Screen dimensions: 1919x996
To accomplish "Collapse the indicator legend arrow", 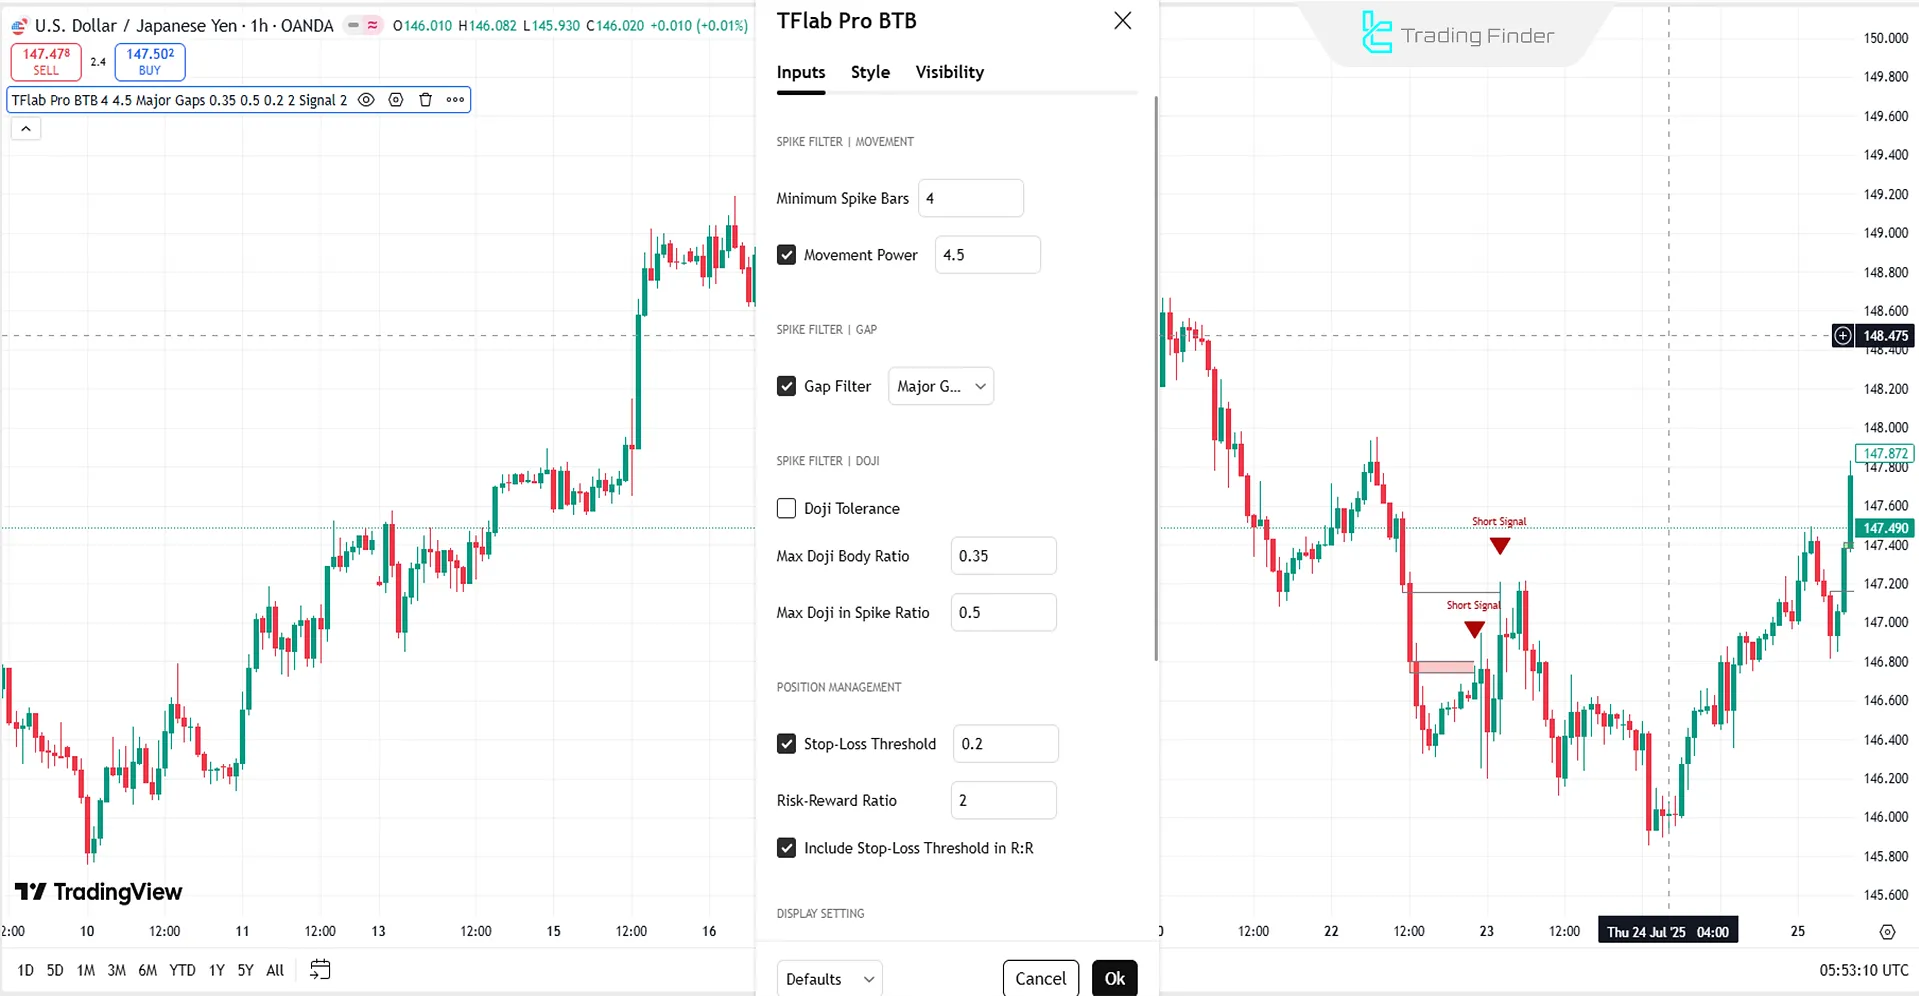I will pyautogui.click(x=26, y=129).
